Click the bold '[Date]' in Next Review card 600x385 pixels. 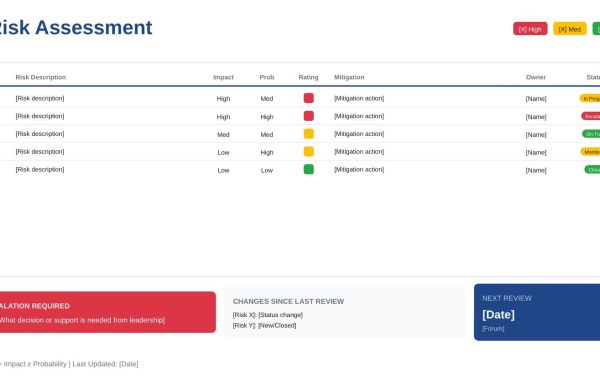tap(498, 315)
